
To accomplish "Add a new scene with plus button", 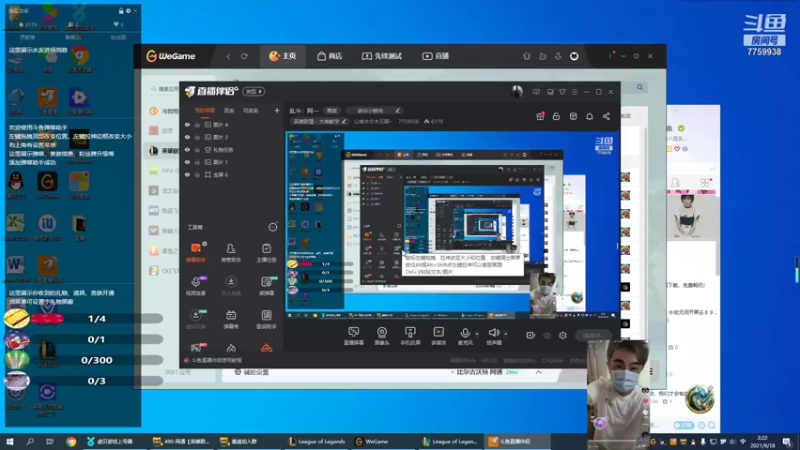I will [x=277, y=110].
